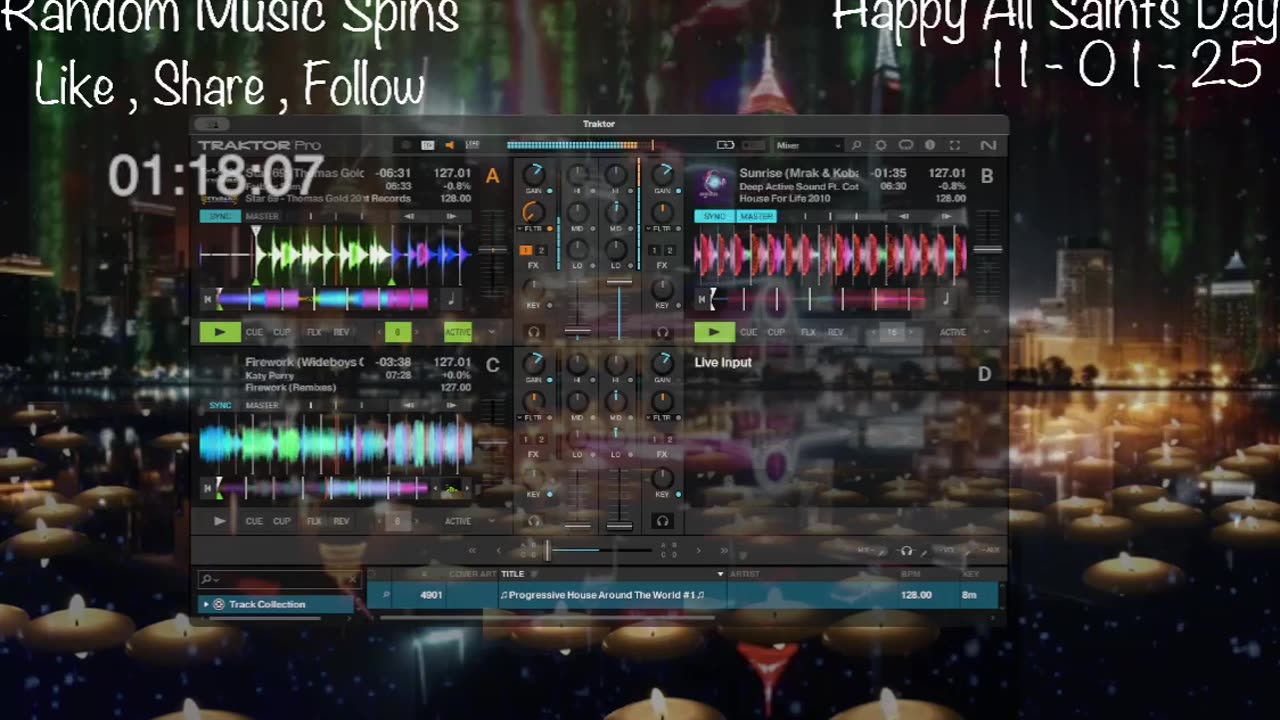
Task: Click the headphone mix icon below decks
Action: pos(907,551)
